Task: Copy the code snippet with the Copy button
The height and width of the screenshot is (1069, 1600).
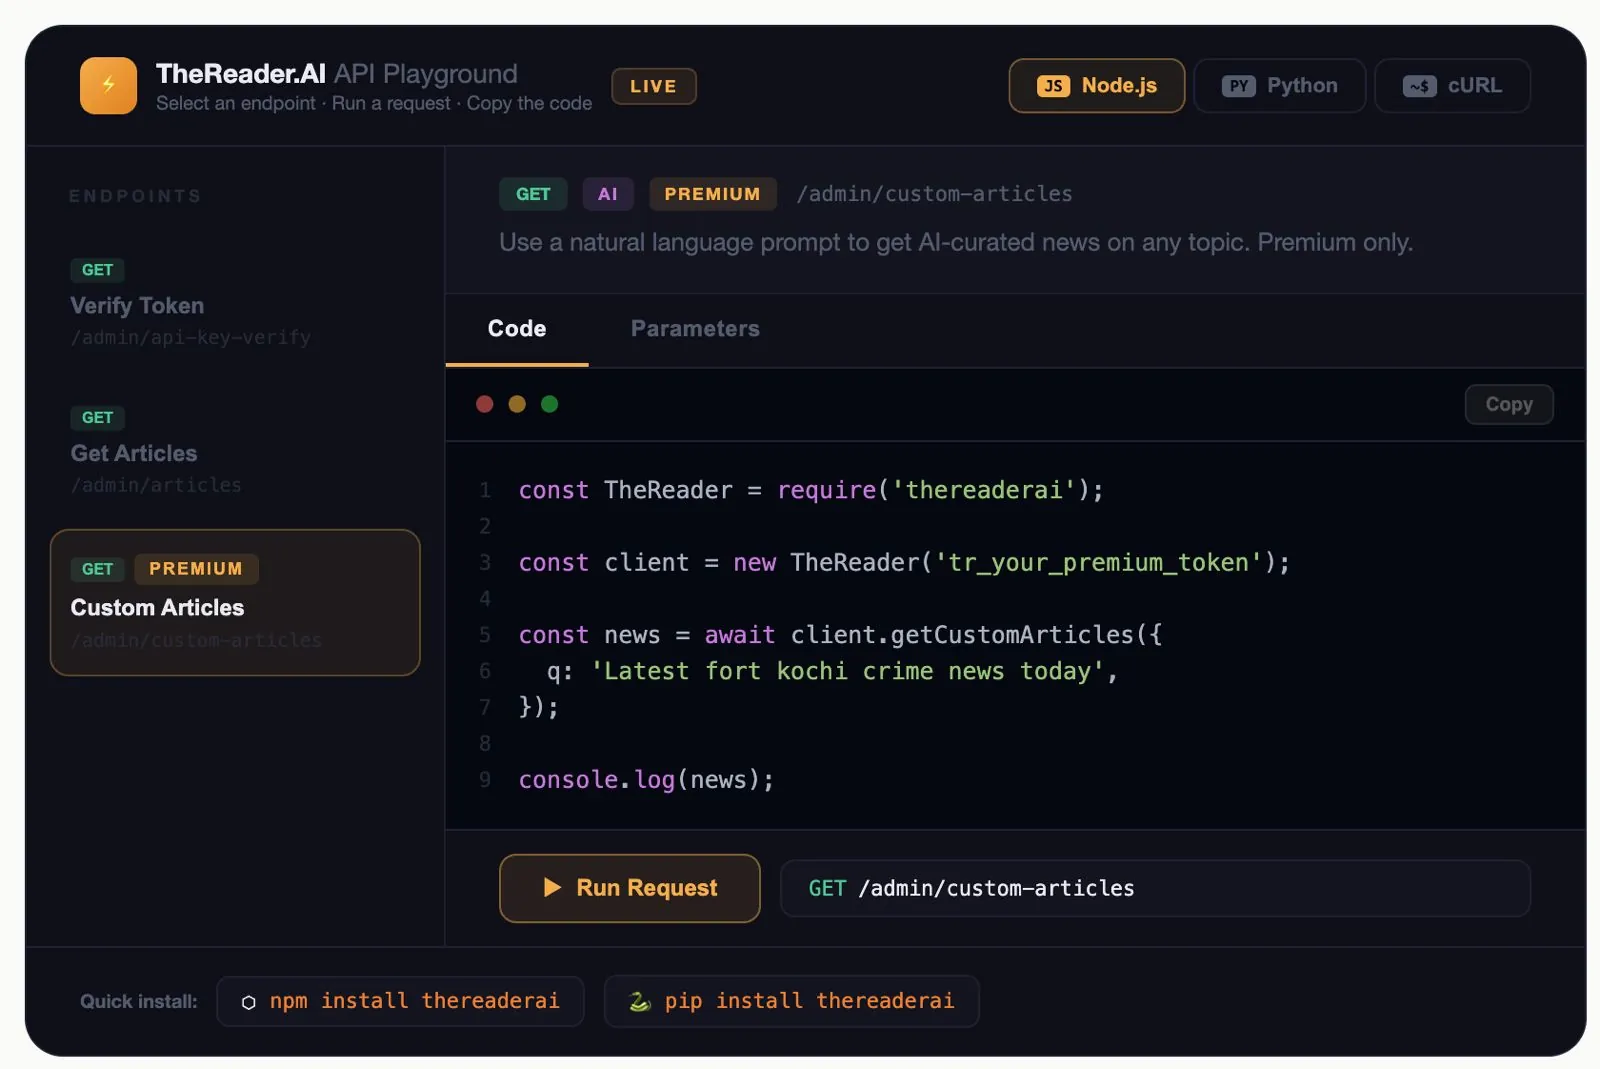Action: [1509, 404]
